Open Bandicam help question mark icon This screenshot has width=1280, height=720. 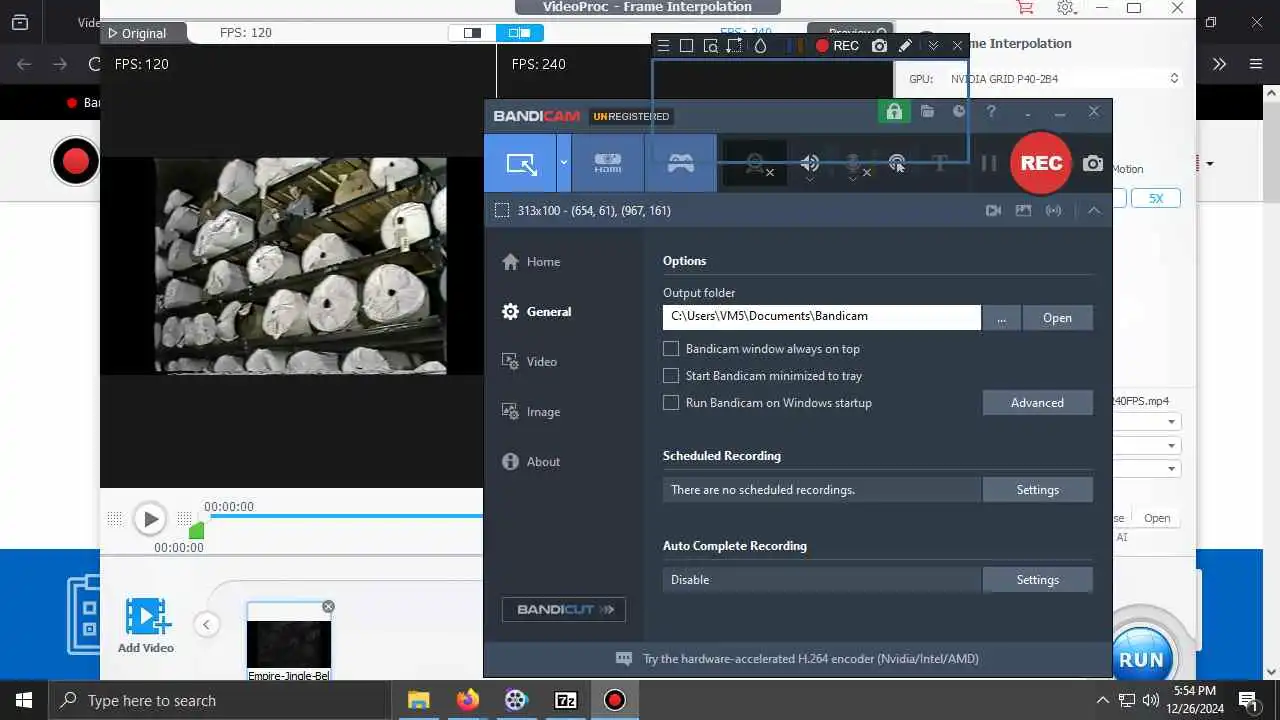click(x=991, y=112)
